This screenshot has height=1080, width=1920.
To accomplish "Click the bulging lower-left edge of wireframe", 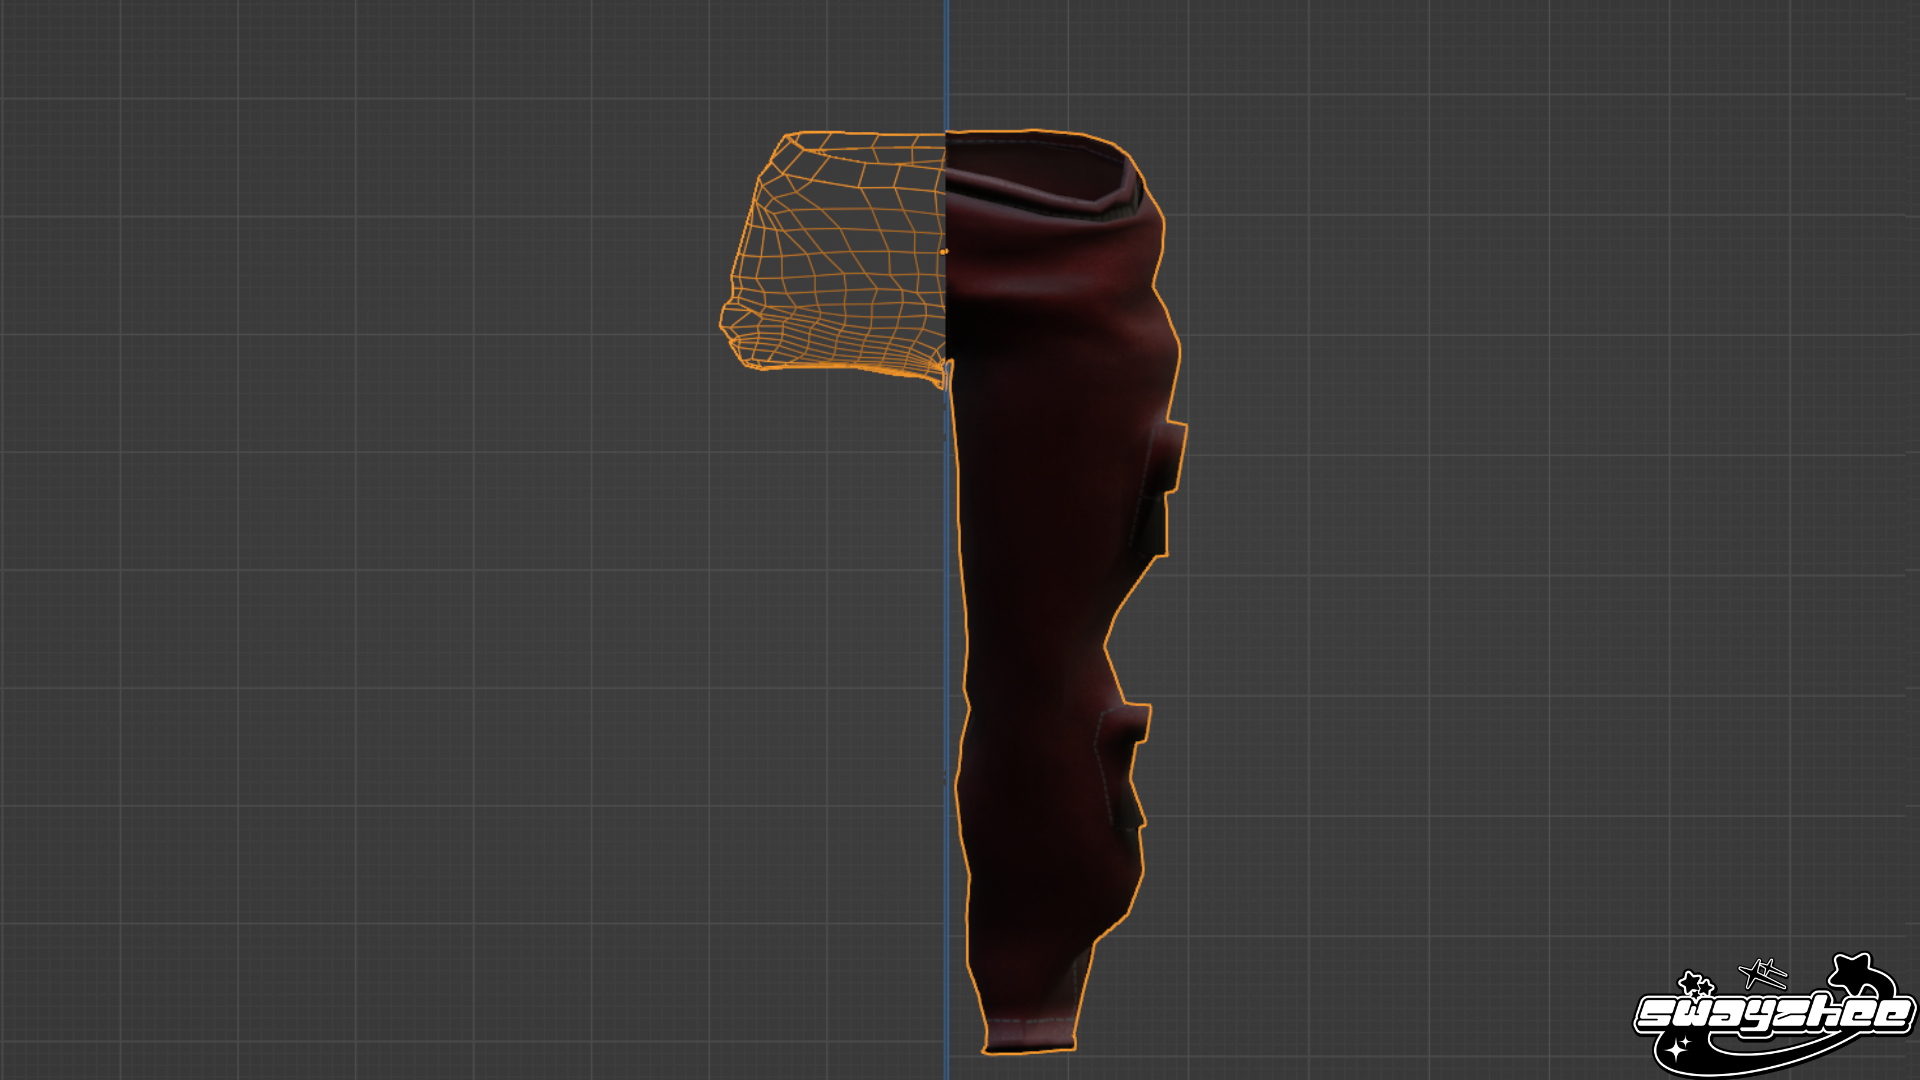I will pyautogui.click(x=735, y=325).
